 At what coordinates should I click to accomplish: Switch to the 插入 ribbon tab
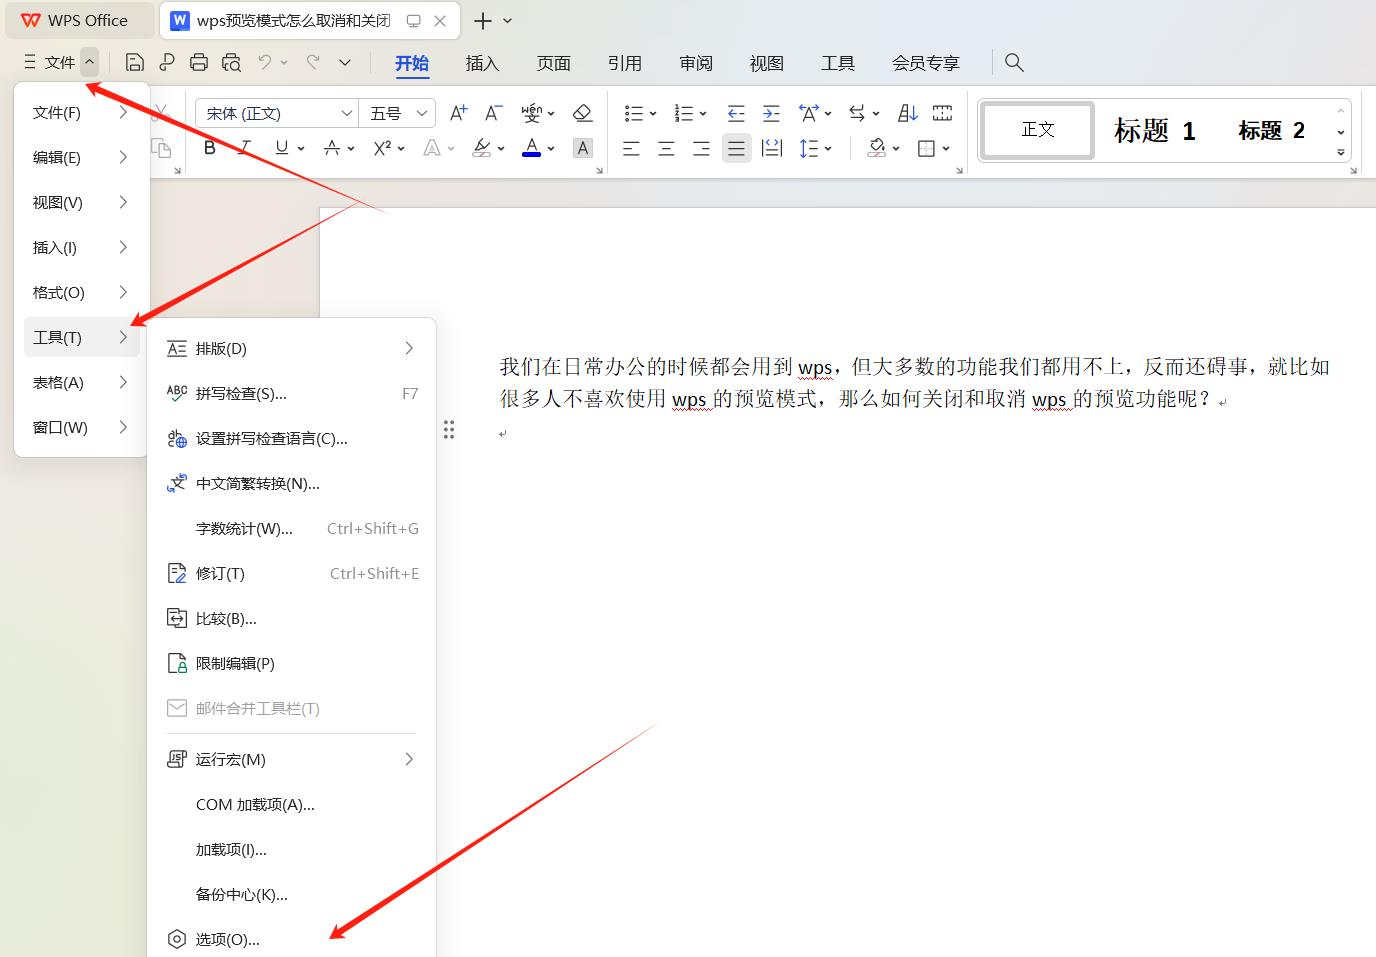(482, 63)
